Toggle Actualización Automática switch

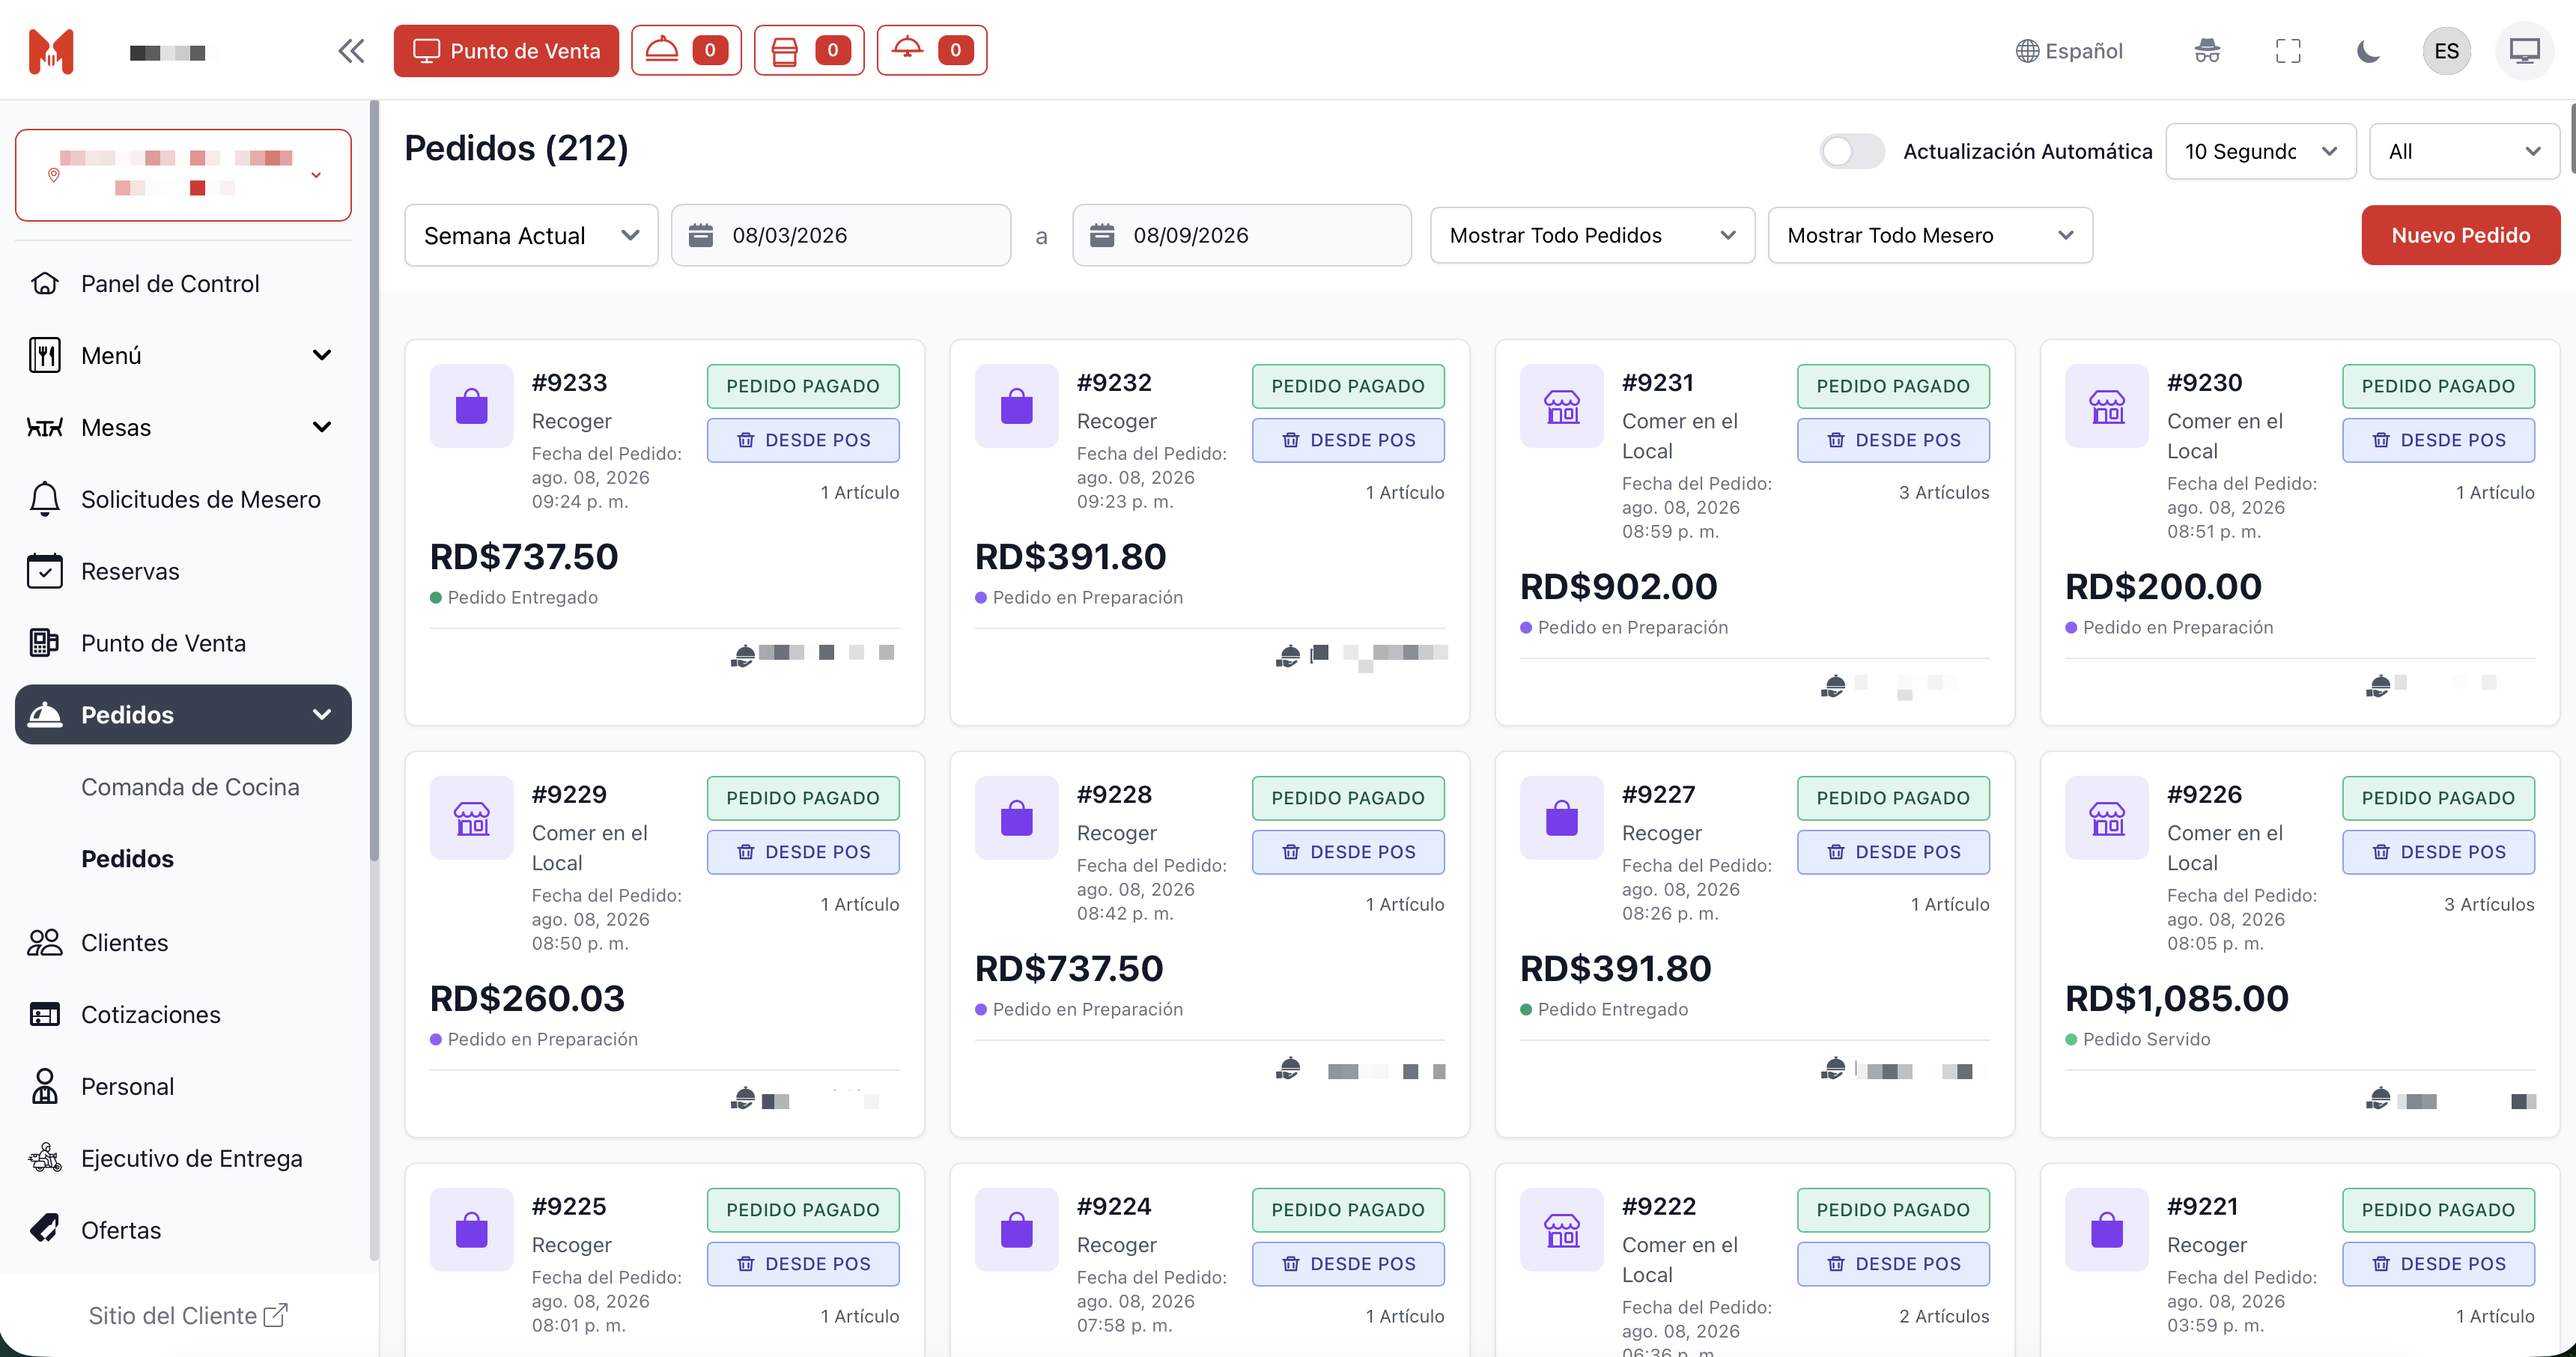click(x=1852, y=151)
